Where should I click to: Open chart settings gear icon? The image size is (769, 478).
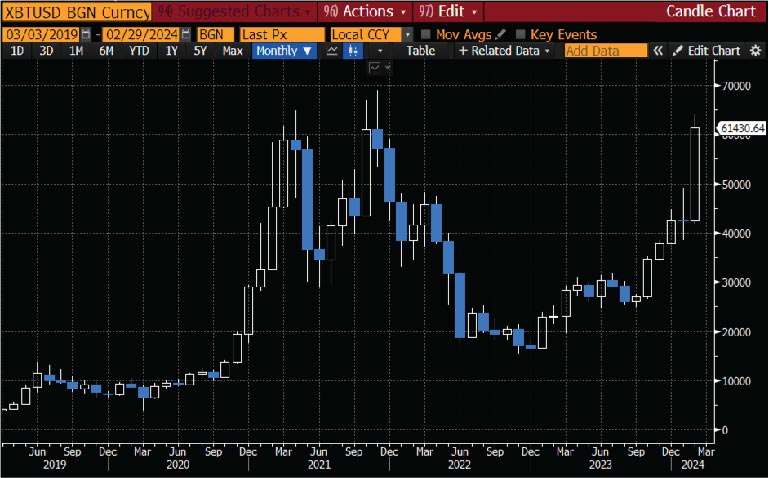[756, 51]
